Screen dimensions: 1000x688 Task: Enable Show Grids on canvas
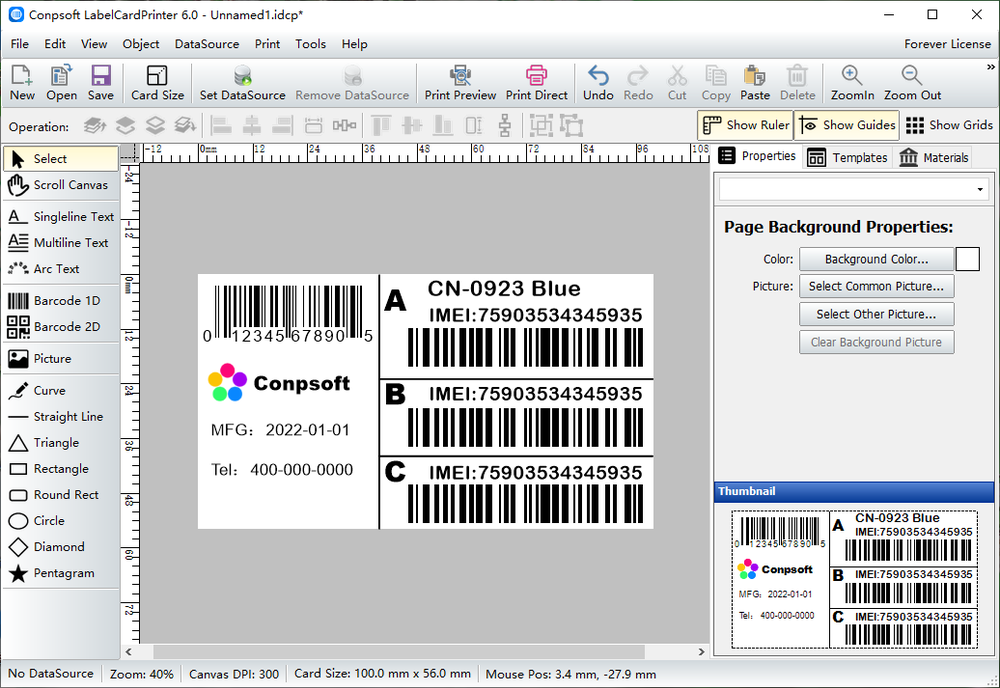pos(949,125)
